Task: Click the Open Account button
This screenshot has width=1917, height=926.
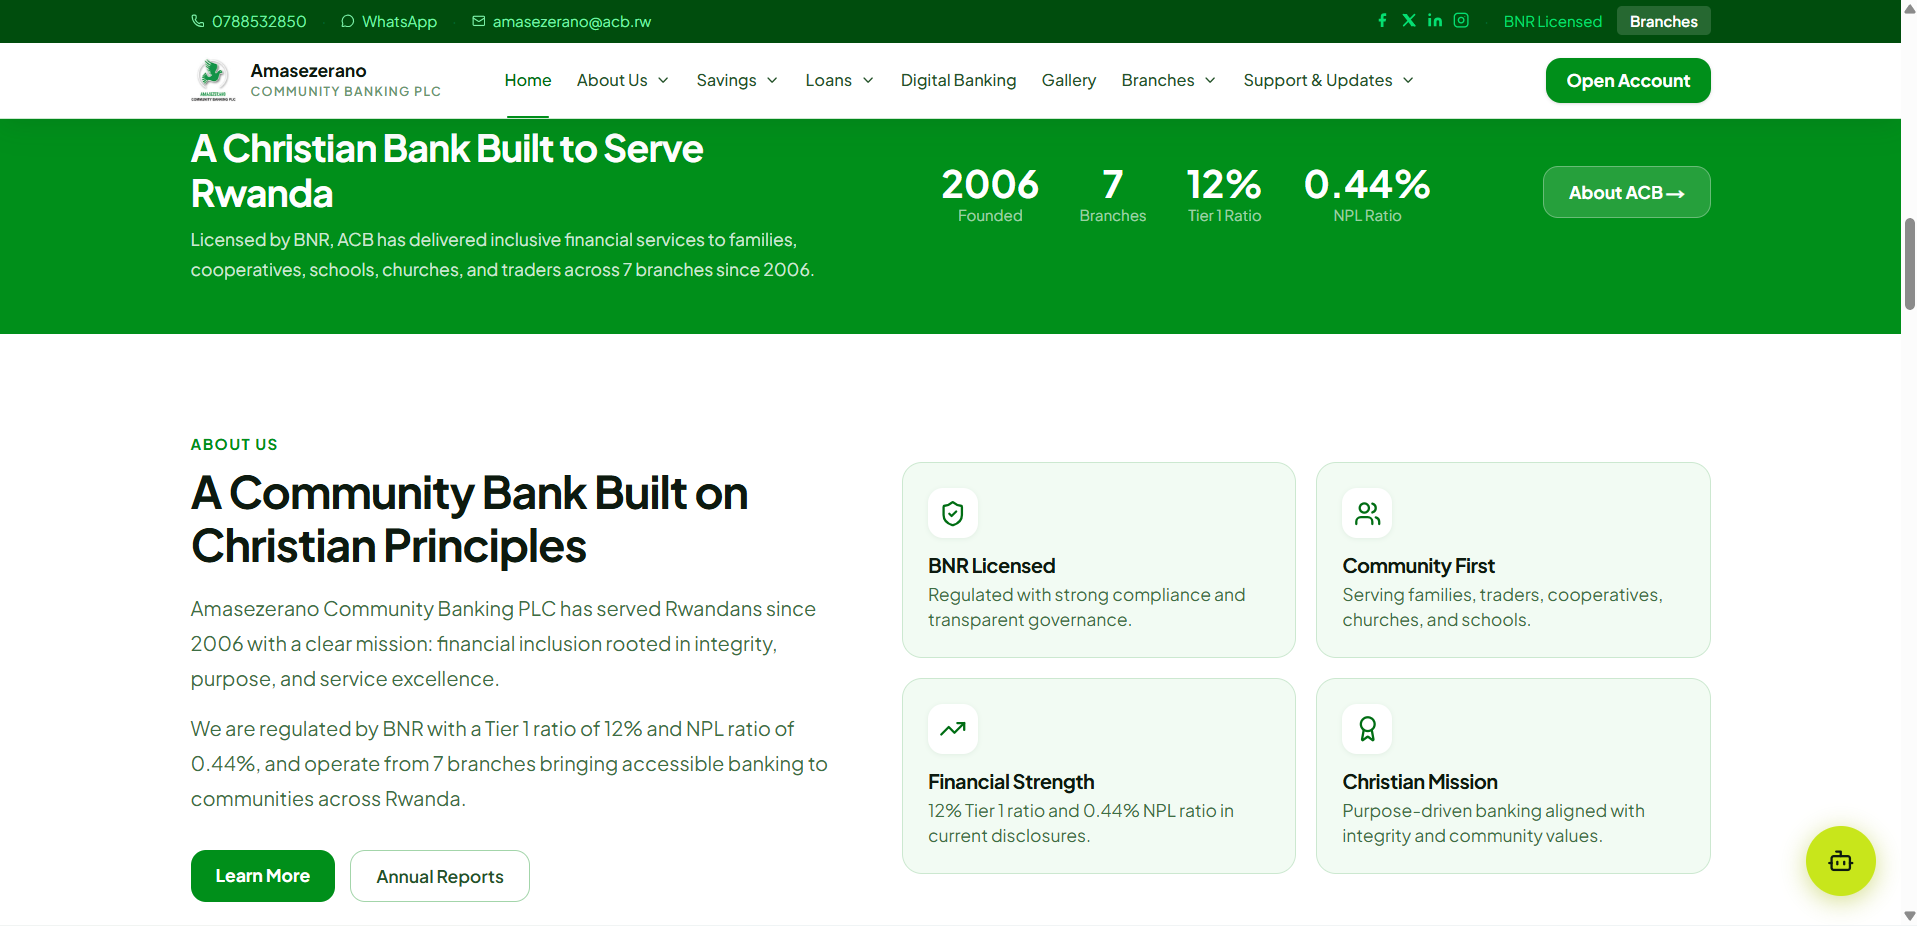Action: point(1628,81)
